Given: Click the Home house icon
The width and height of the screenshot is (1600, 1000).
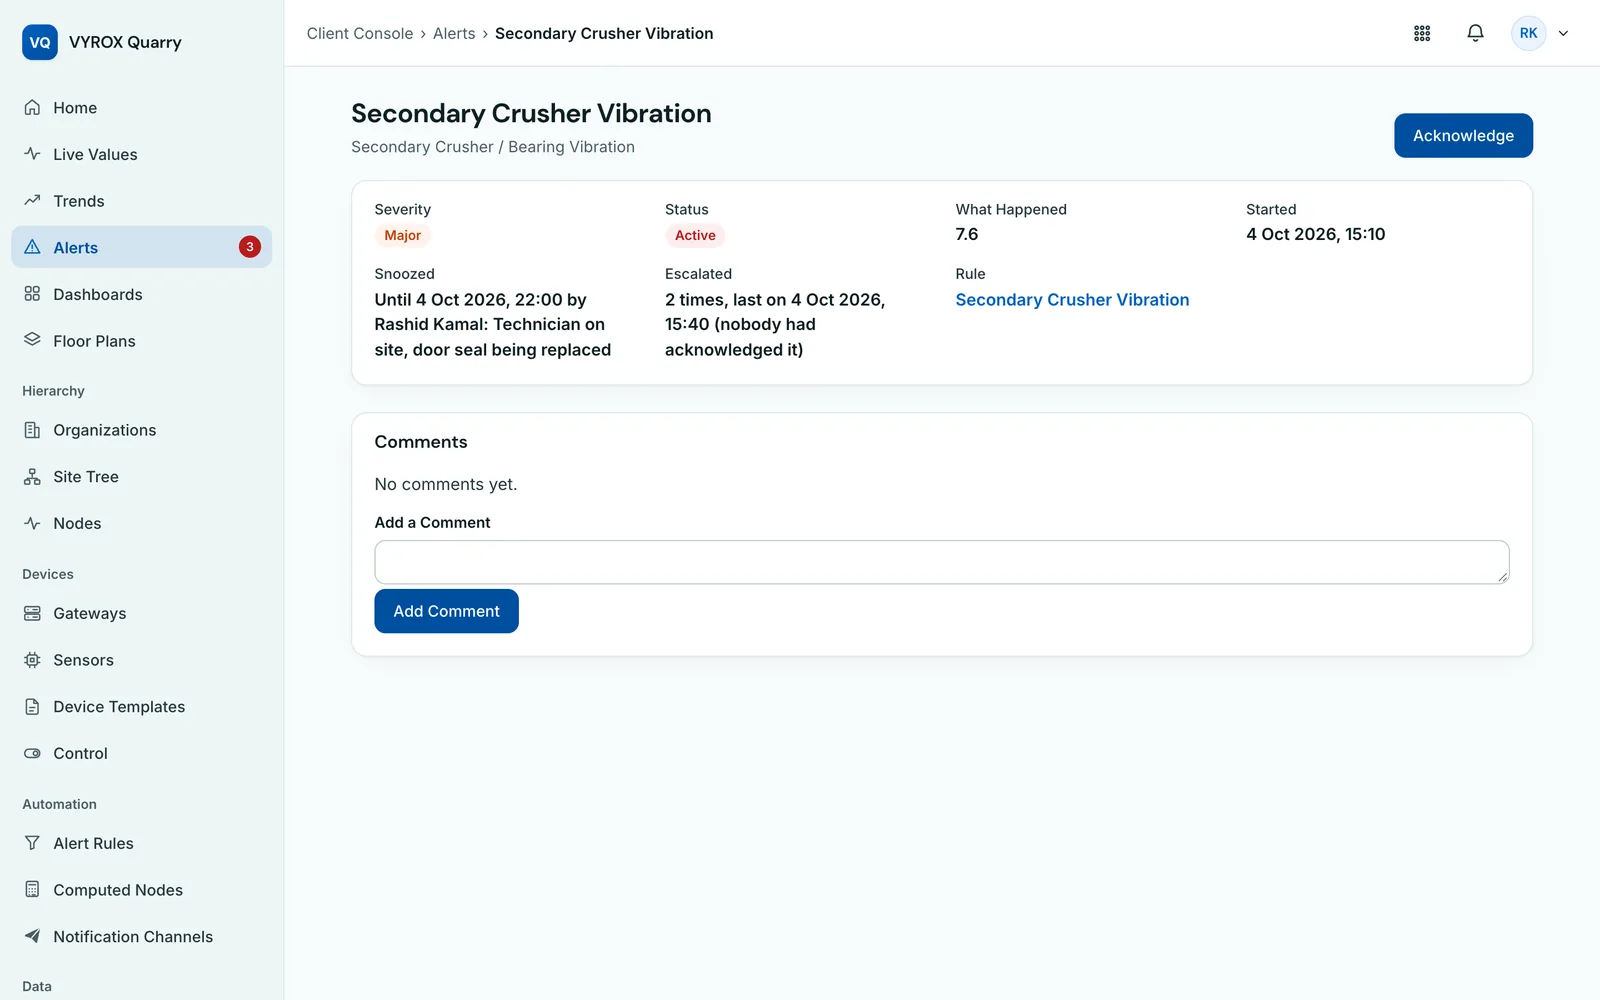Looking at the screenshot, I should point(32,108).
